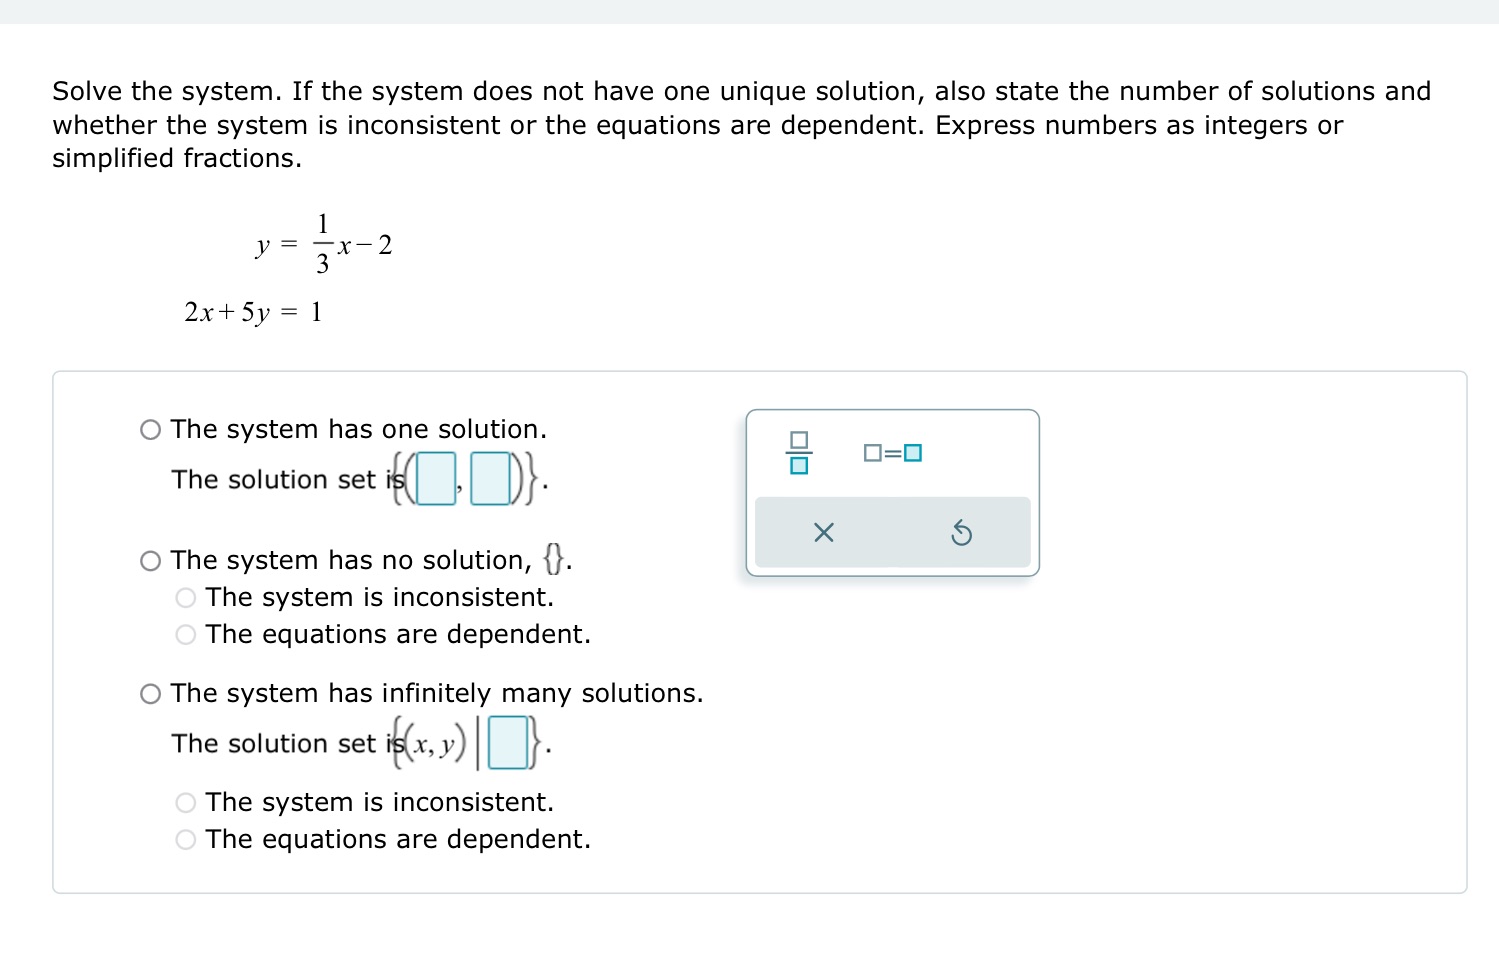Clear your entry with the X icon
The width and height of the screenshot is (1499, 953).
(822, 532)
